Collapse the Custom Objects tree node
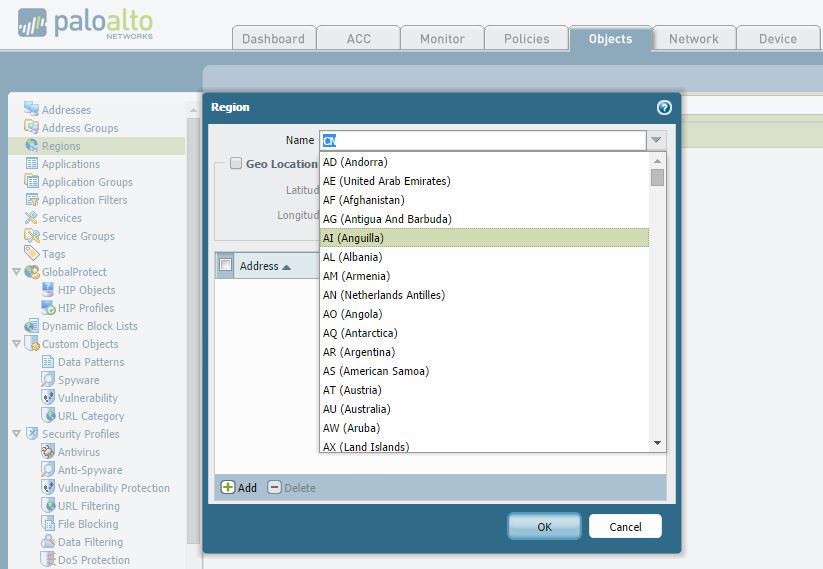823x569 pixels. tap(16, 343)
